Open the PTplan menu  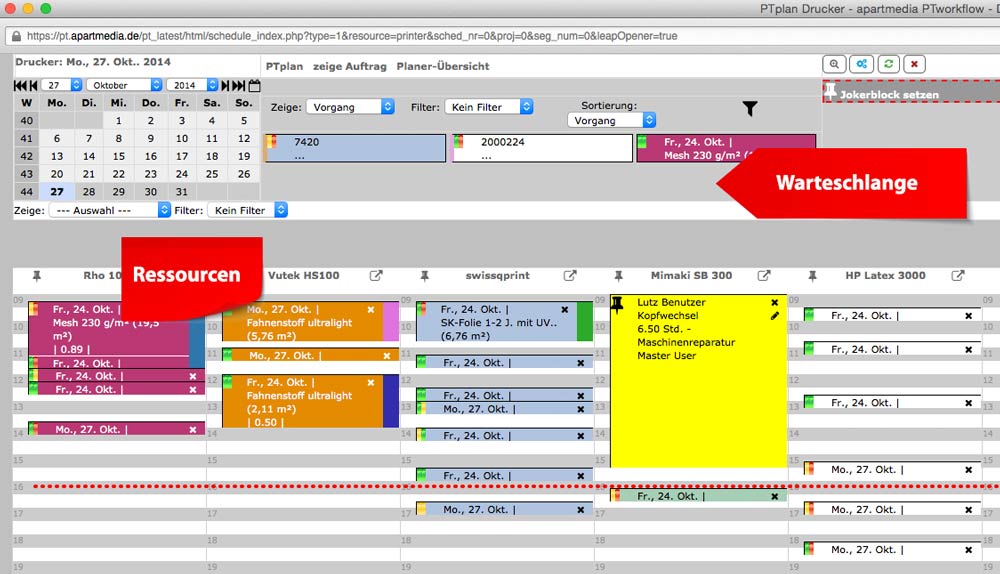click(x=284, y=66)
